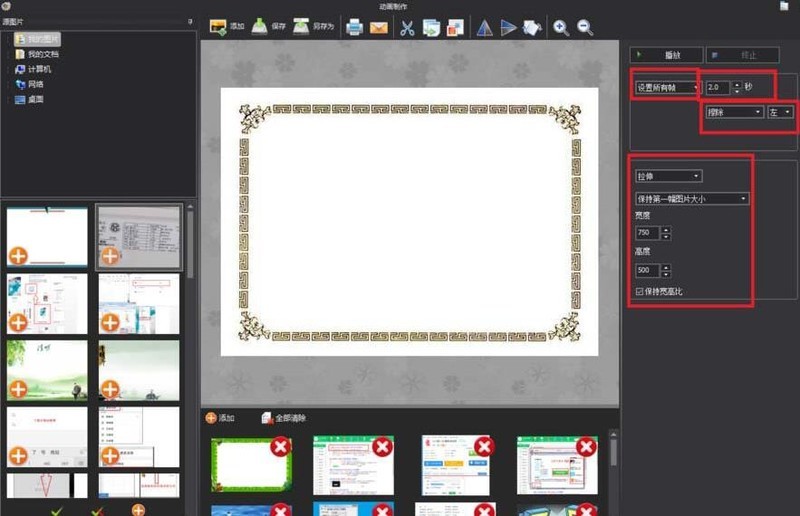This screenshot has width=800, height=516.
Task: Select 桌面 in the source folder tree
Action: point(35,99)
